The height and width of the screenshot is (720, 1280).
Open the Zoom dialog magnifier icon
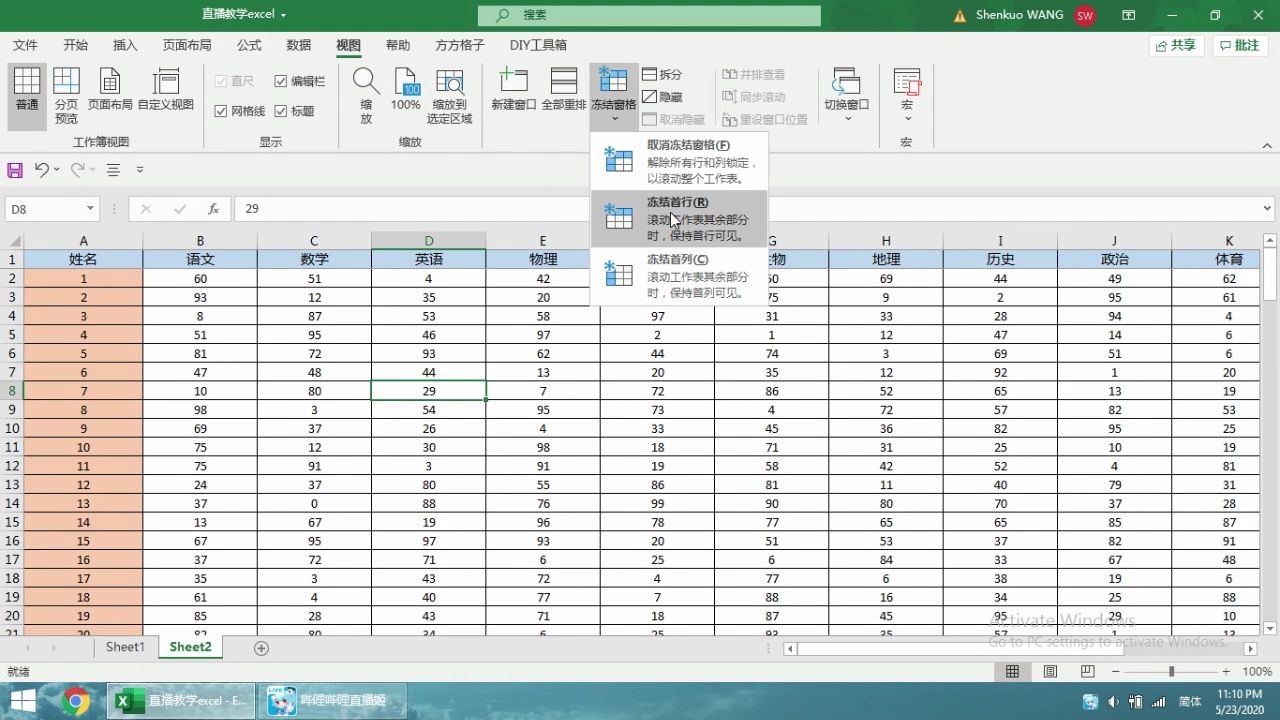pyautogui.click(x=366, y=81)
